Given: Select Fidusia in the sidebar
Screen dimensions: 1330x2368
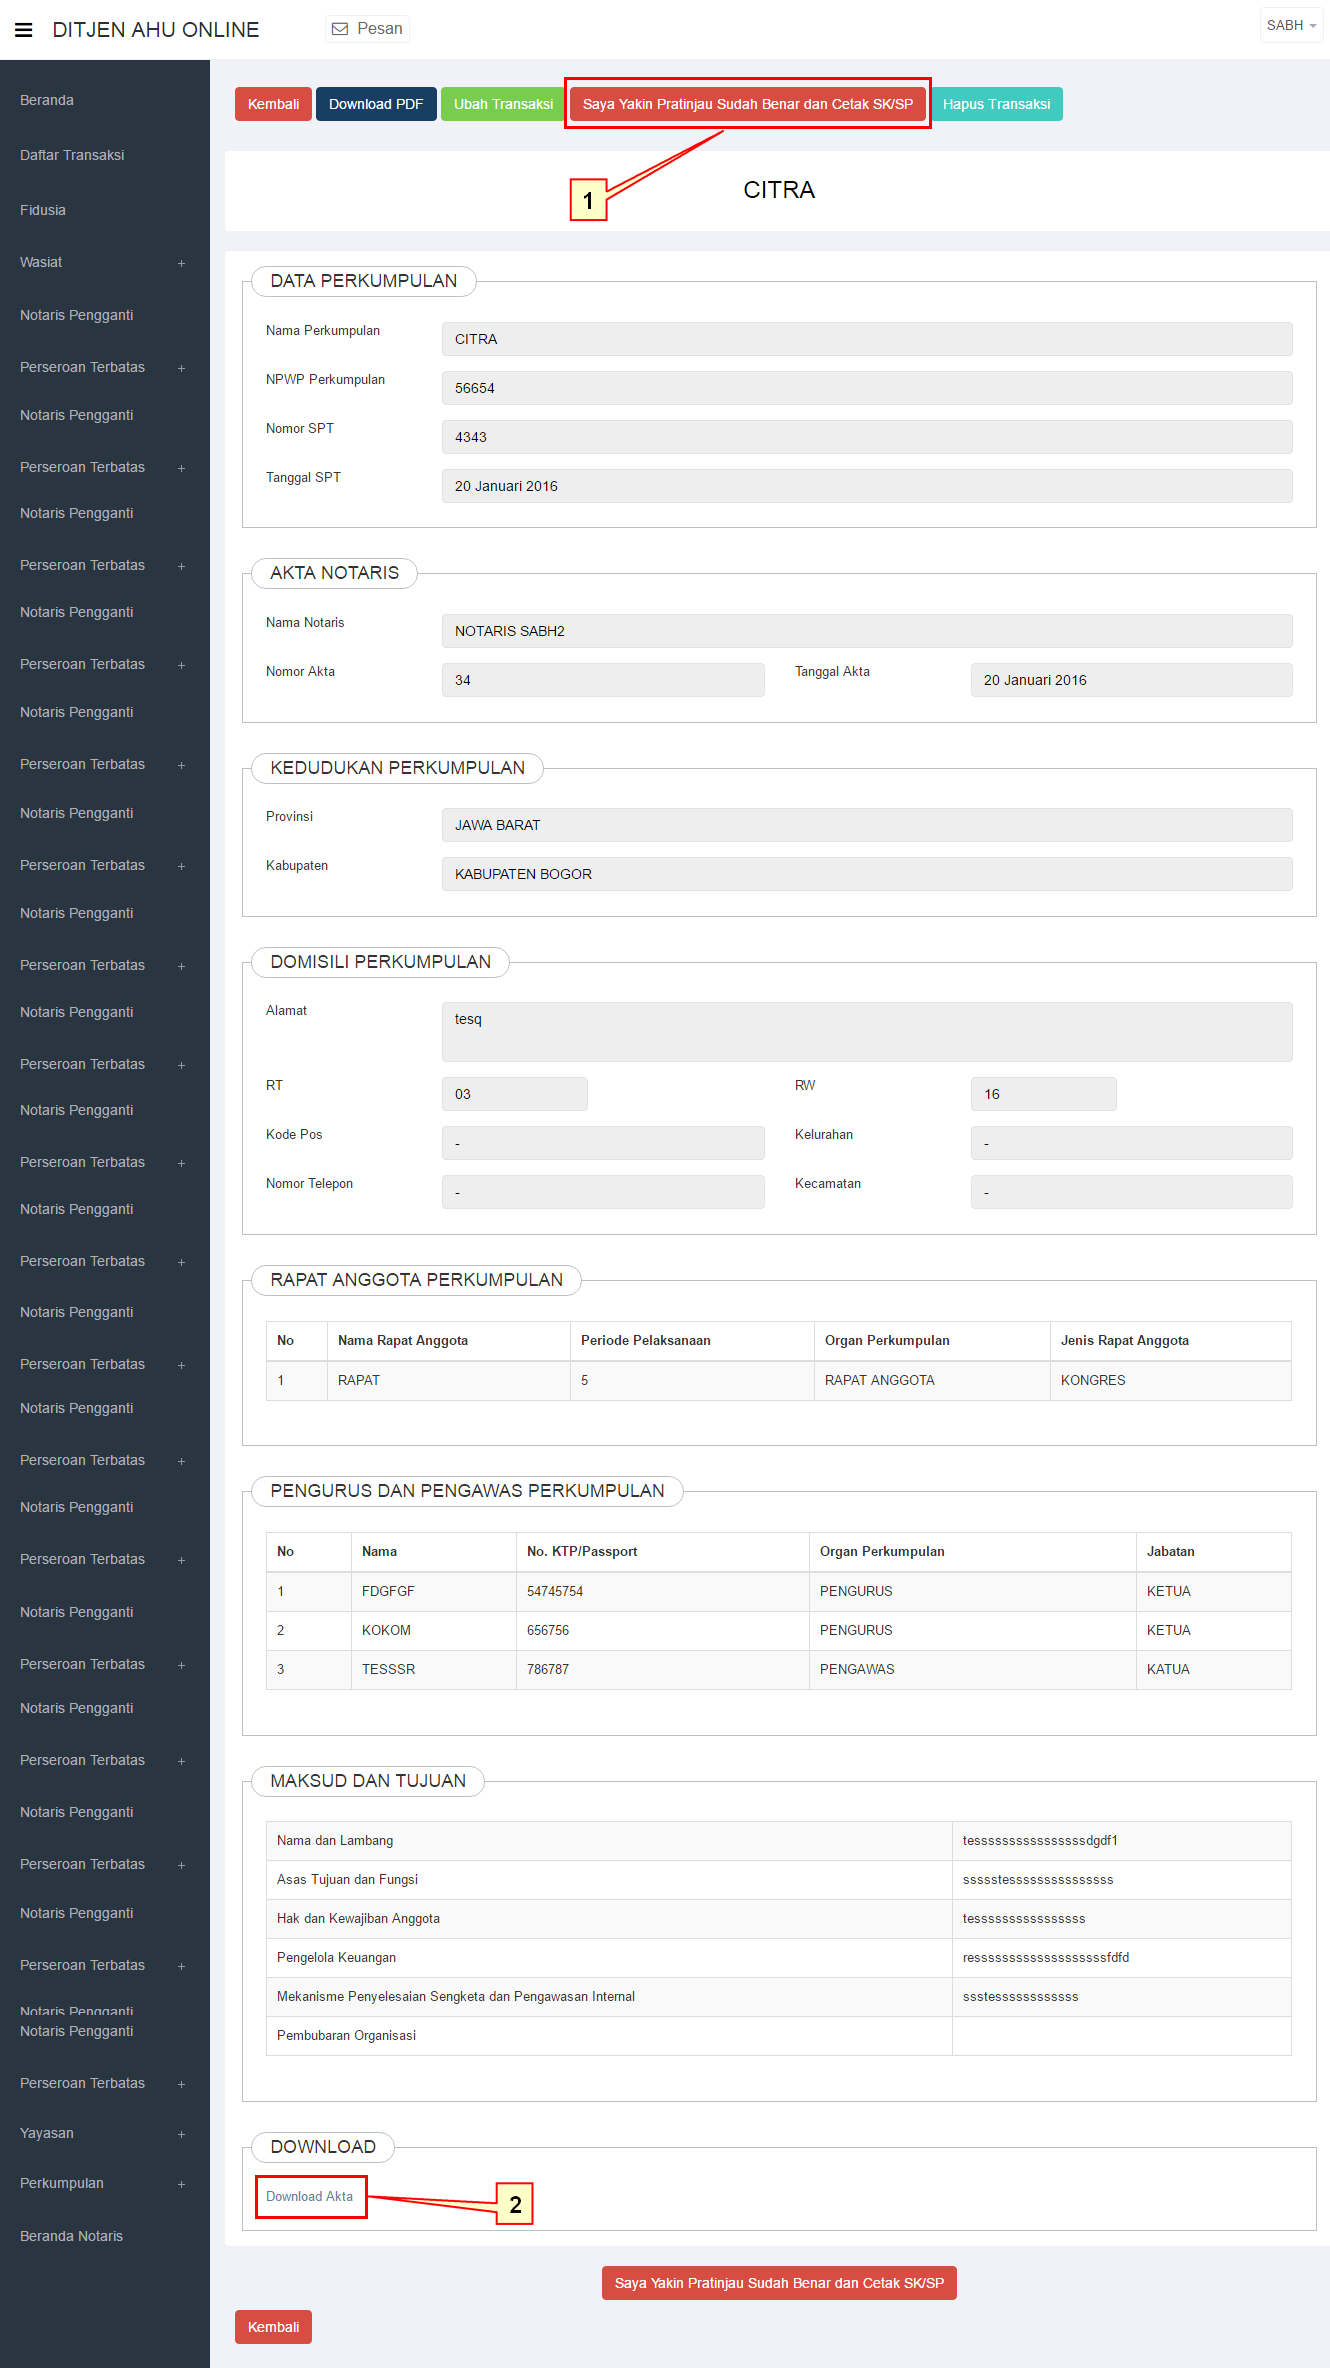Looking at the screenshot, I should 43,210.
